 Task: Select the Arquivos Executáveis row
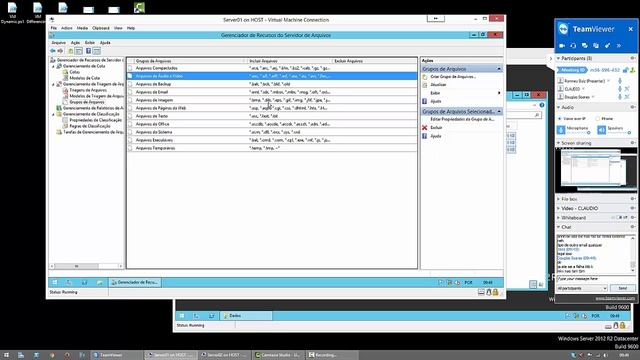coord(272,140)
